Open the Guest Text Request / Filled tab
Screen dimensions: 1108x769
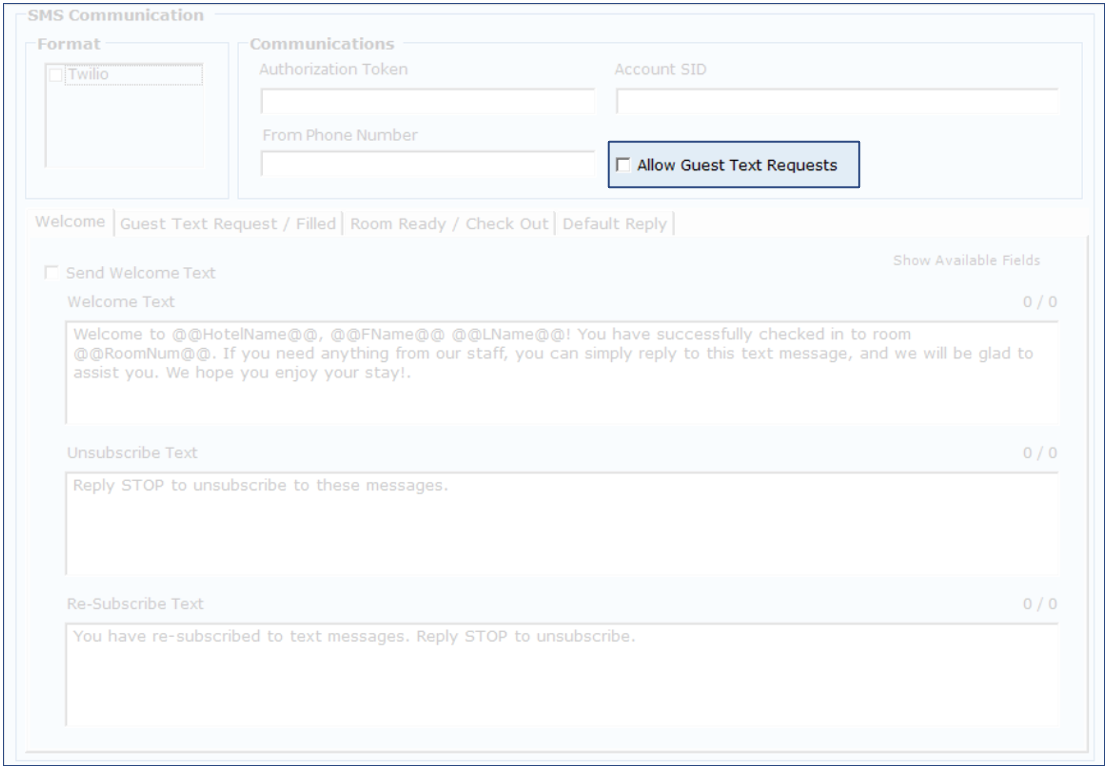(x=228, y=224)
